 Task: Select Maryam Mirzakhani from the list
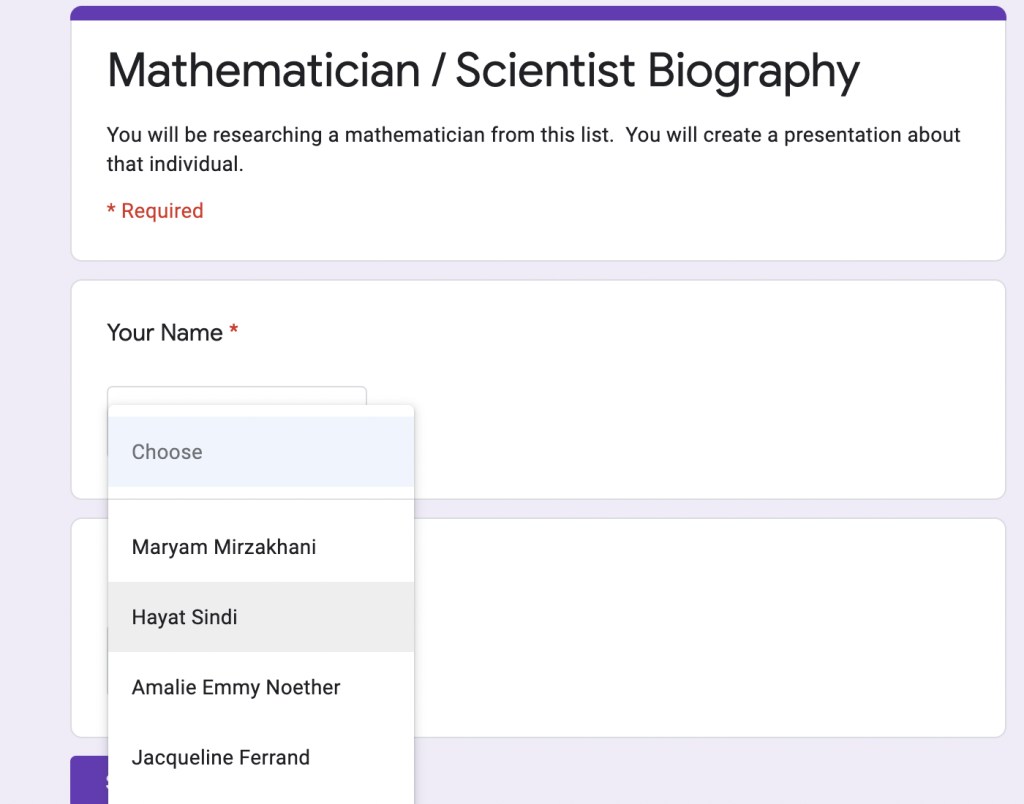click(x=224, y=547)
